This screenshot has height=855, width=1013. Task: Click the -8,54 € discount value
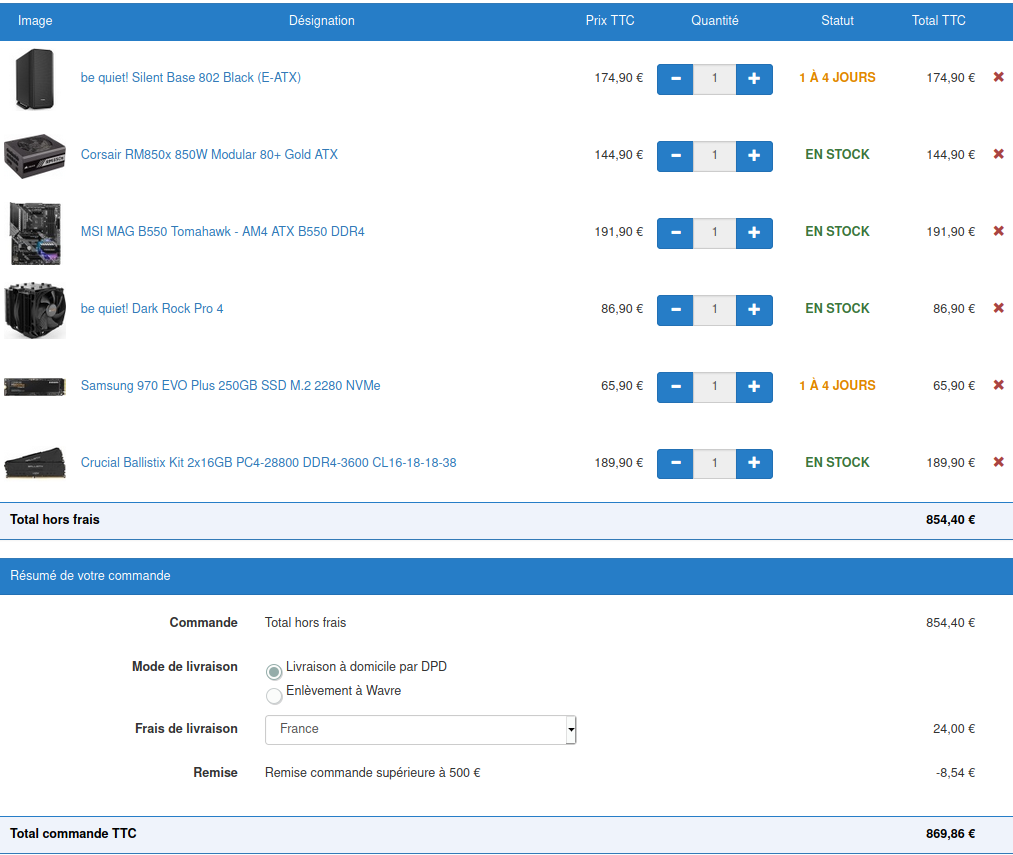pyautogui.click(x=956, y=773)
